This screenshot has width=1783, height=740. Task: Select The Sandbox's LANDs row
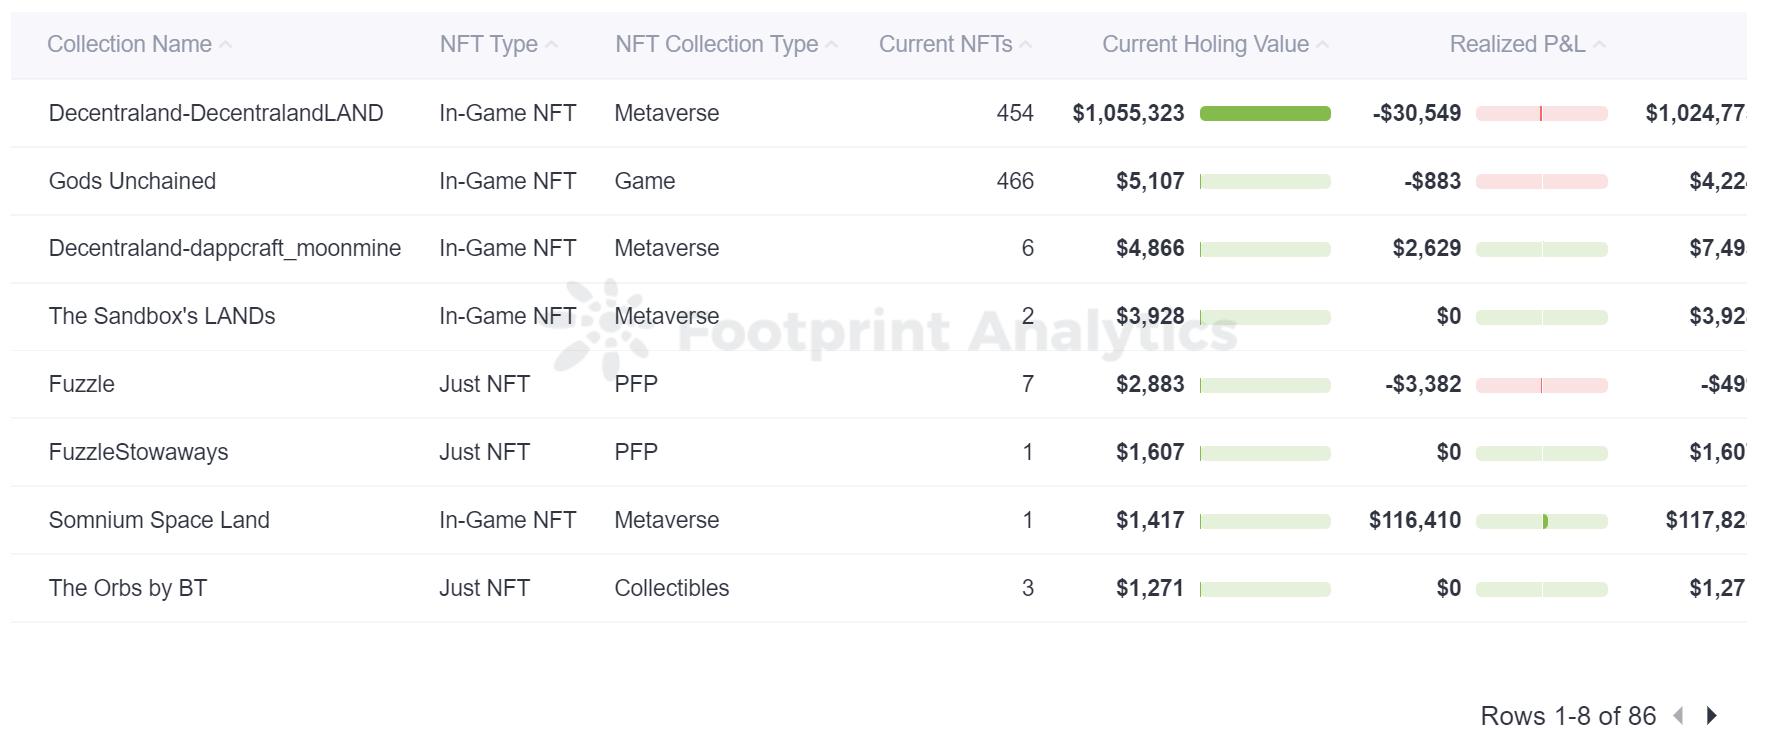point(162,316)
